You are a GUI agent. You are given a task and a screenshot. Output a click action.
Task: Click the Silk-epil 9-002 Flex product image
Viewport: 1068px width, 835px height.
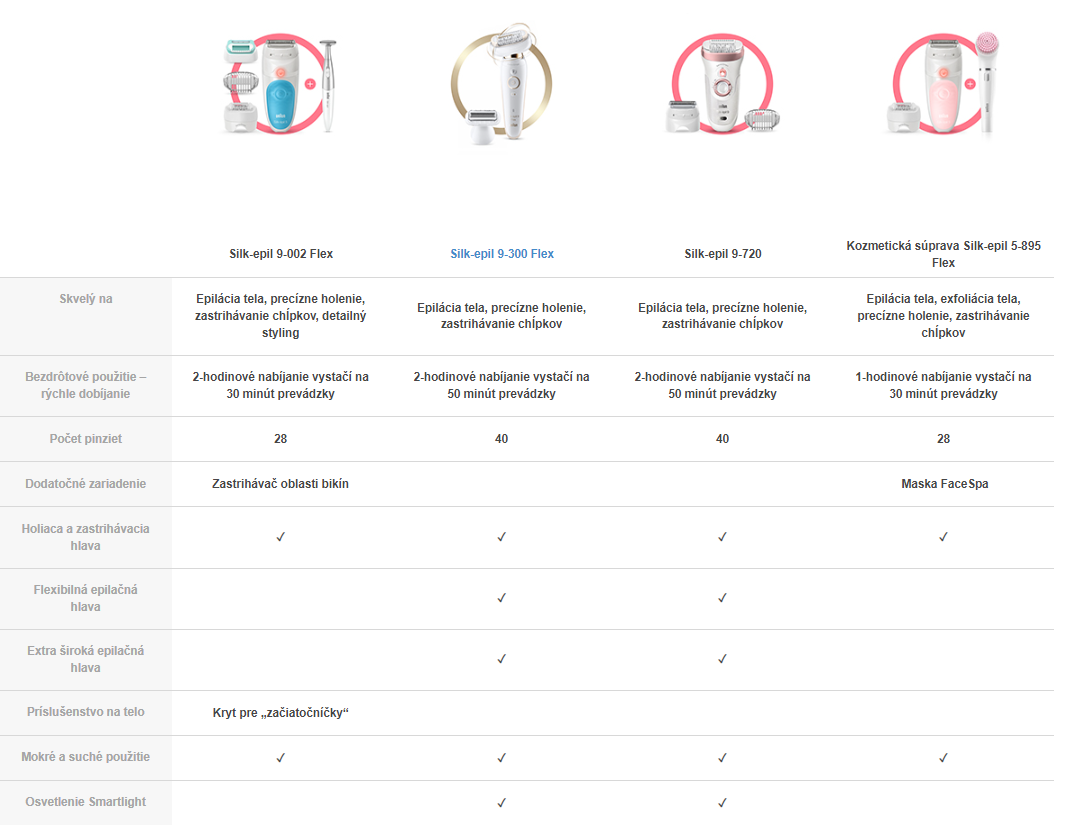[x=281, y=88]
